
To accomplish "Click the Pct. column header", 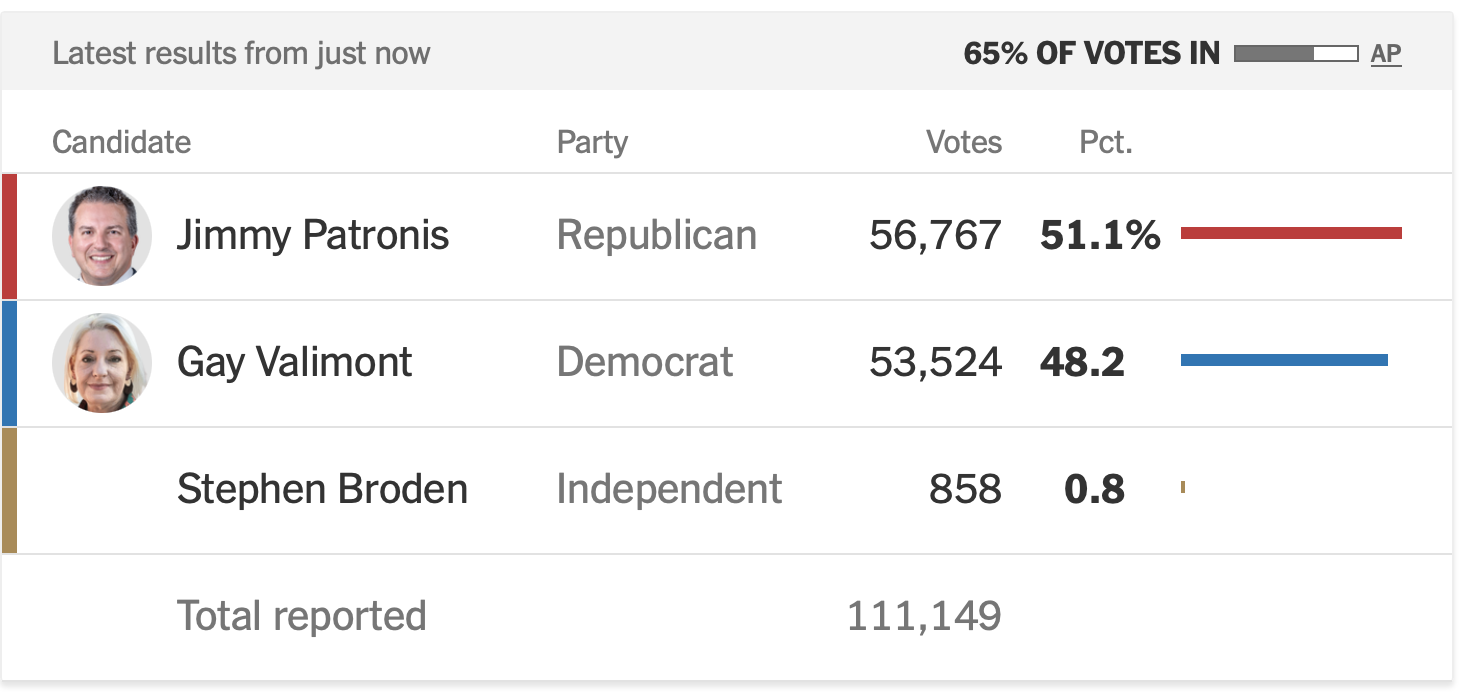I will click(x=1106, y=142).
